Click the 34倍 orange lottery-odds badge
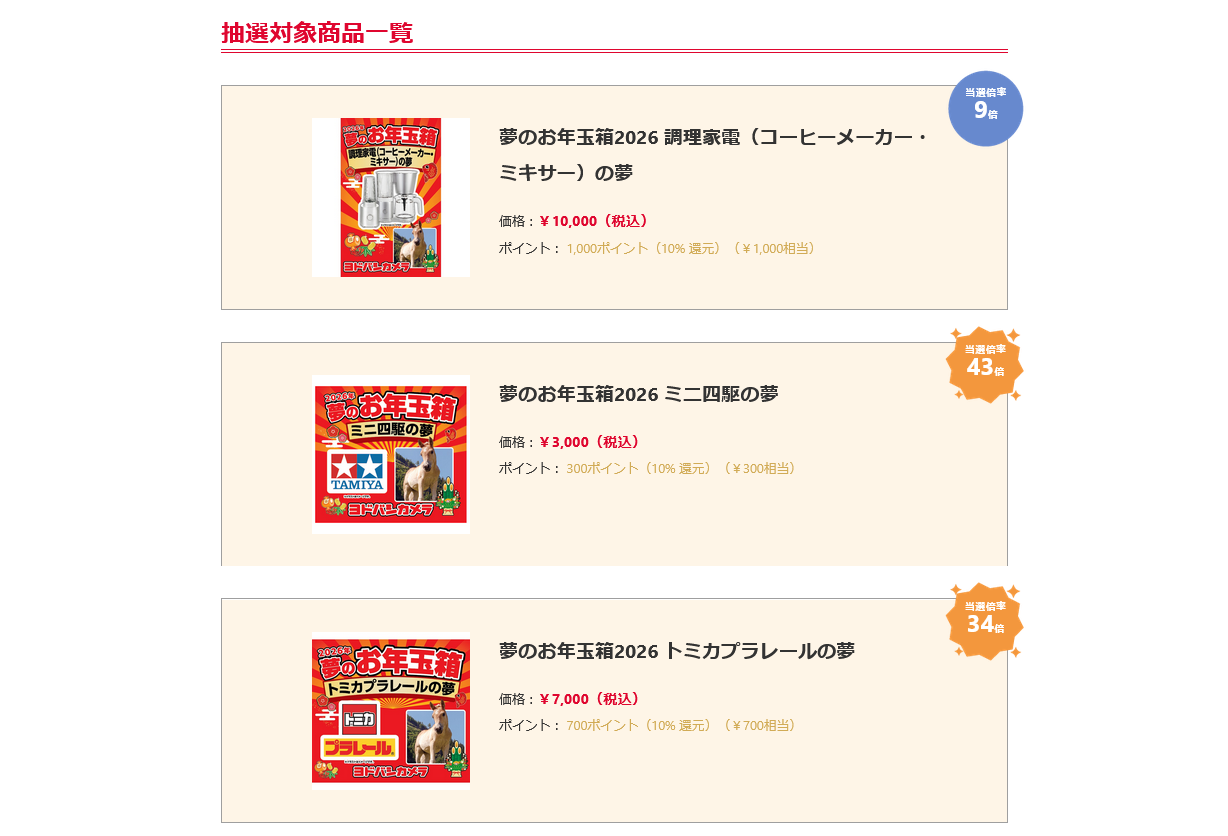The image size is (1228, 836). click(x=985, y=621)
